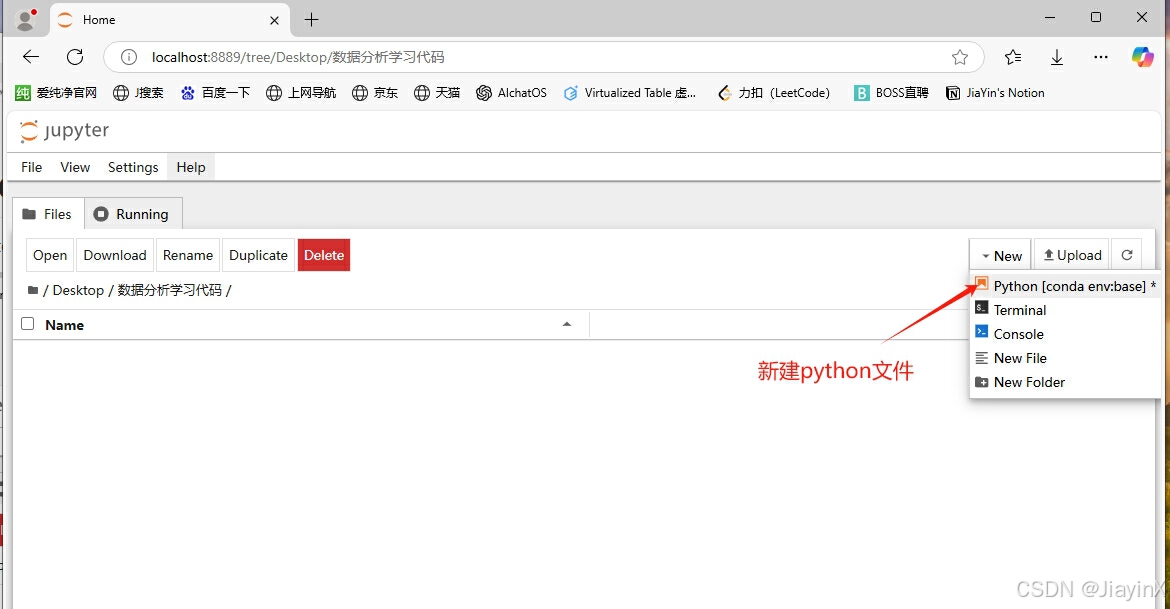This screenshot has height=609, width=1170.
Task: Switch to the Files tab
Action: click(x=49, y=214)
